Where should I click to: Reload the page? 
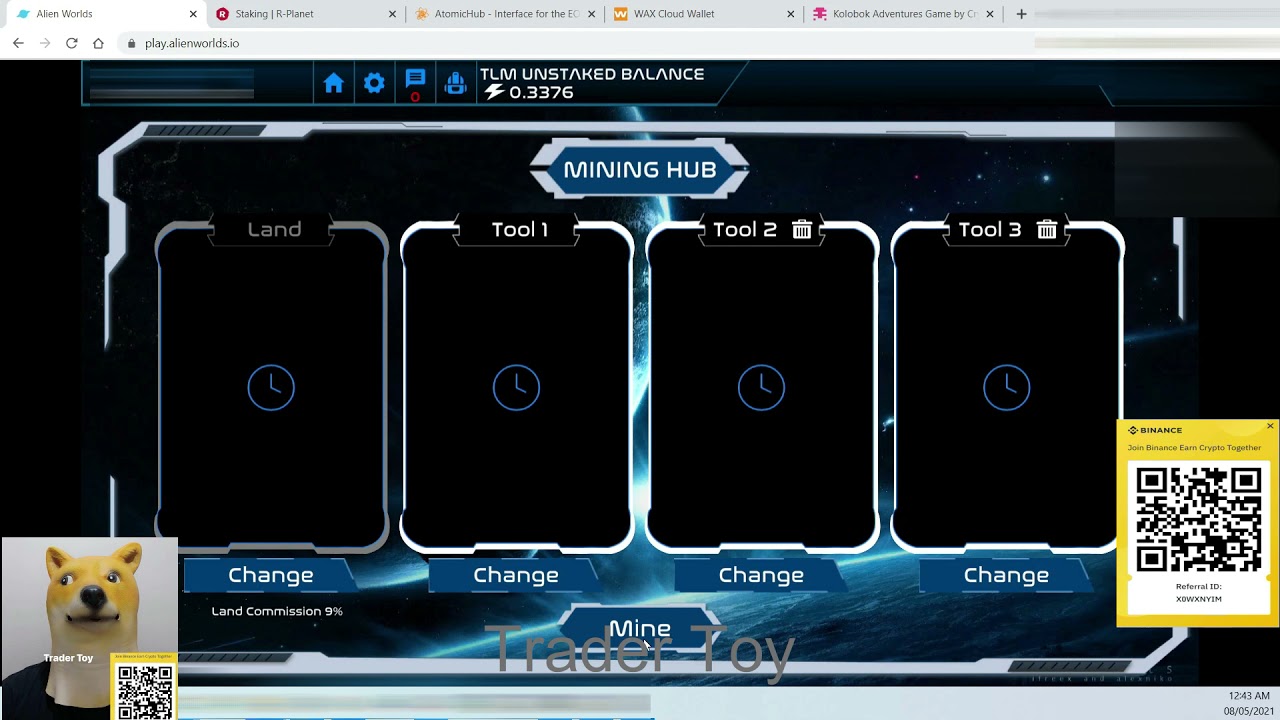click(x=72, y=43)
